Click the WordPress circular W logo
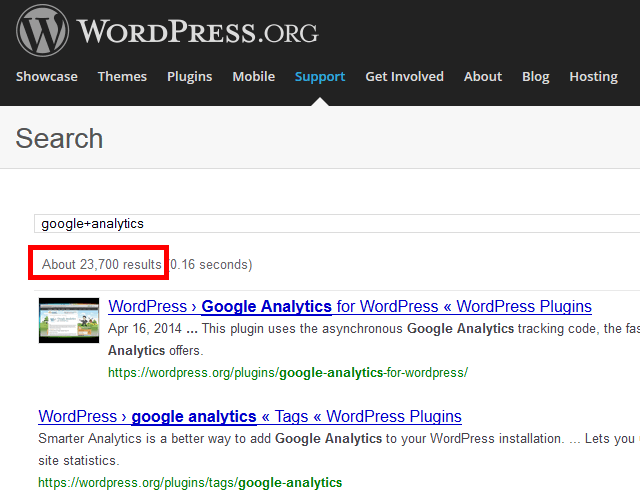This screenshot has width=640, height=496. click(x=42, y=31)
